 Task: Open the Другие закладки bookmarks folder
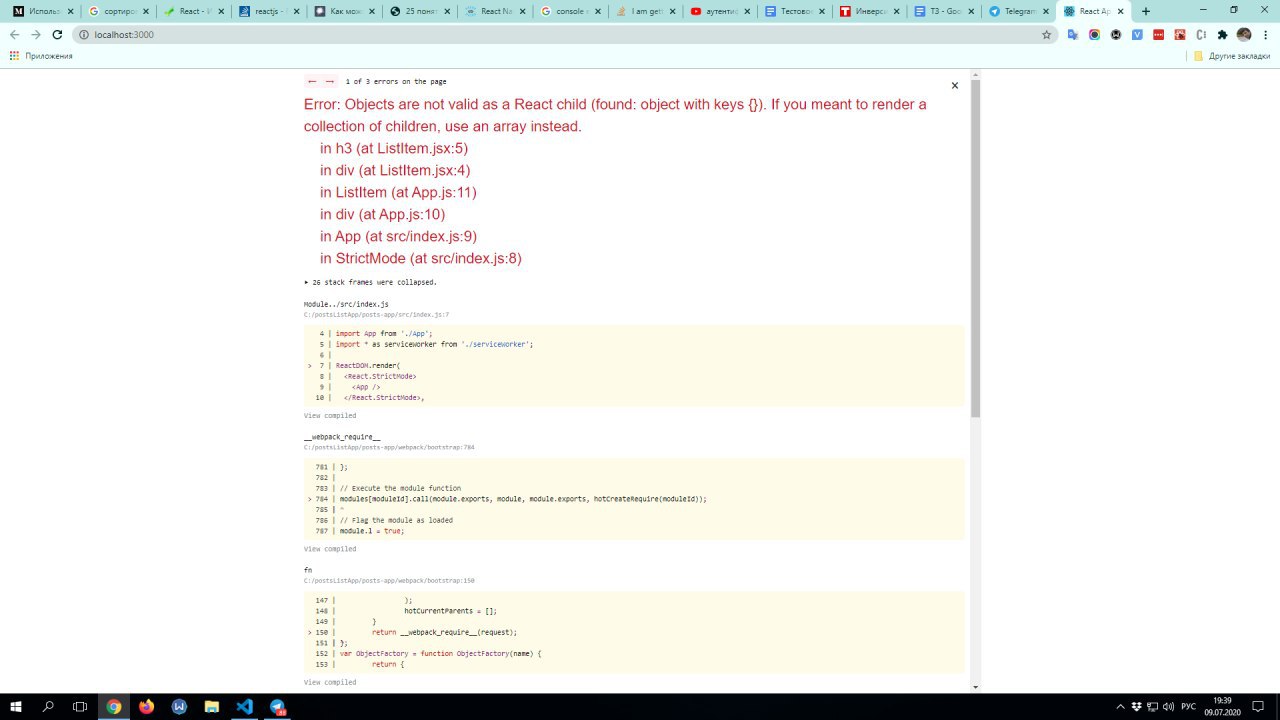point(1231,56)
